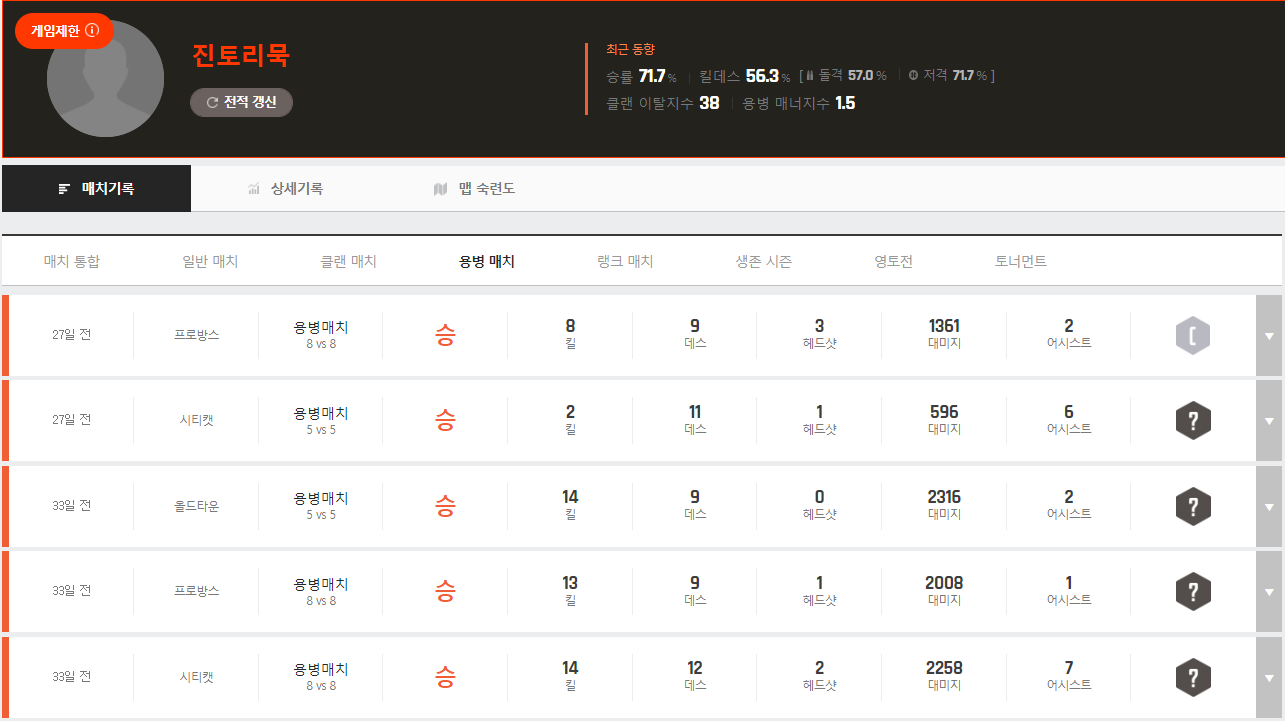1285x721 pixels.
Task: Click the question mark badge in 2258 damage row
Action: click(x=1193, y=677)
